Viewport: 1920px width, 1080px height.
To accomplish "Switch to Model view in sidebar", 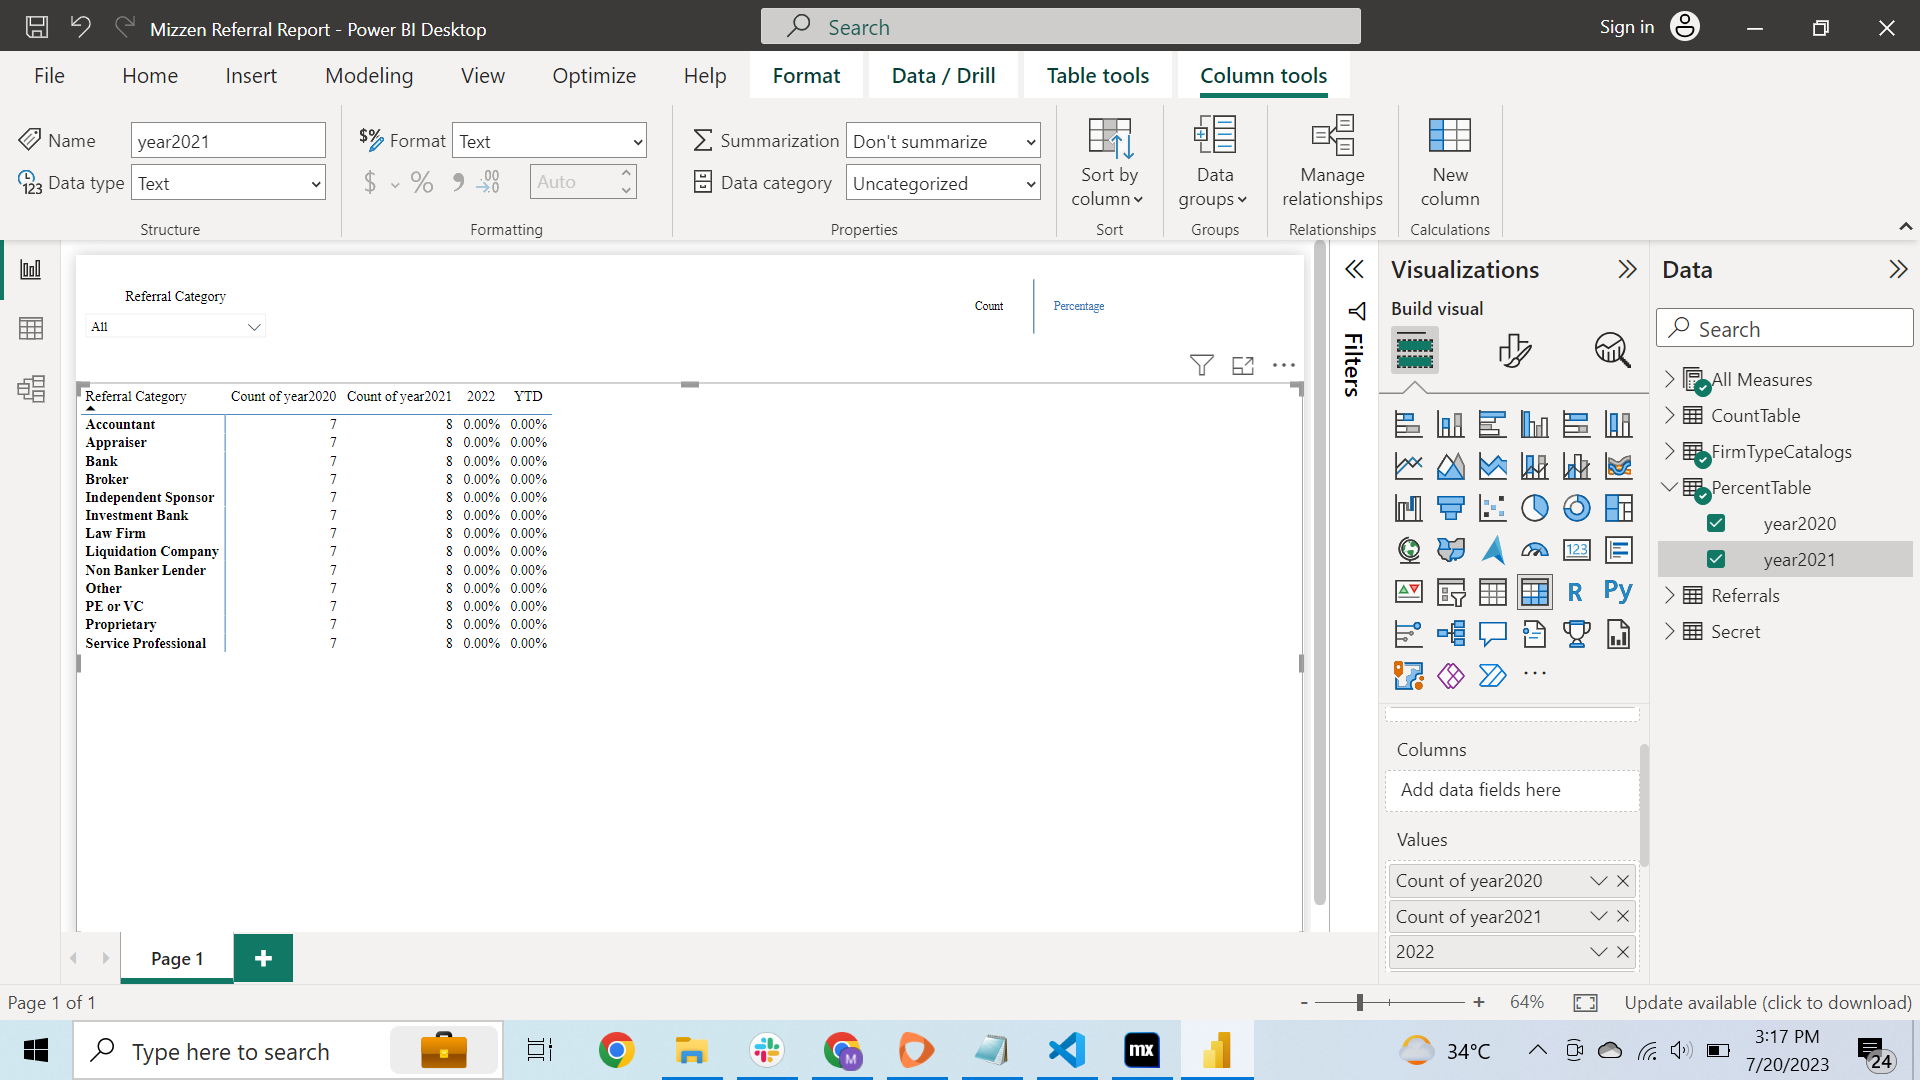I will (31, 388).
